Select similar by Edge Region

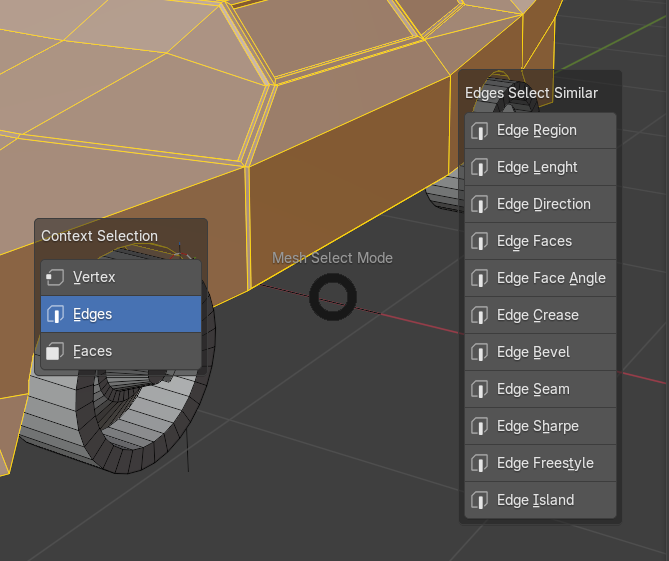click(540, 131)
